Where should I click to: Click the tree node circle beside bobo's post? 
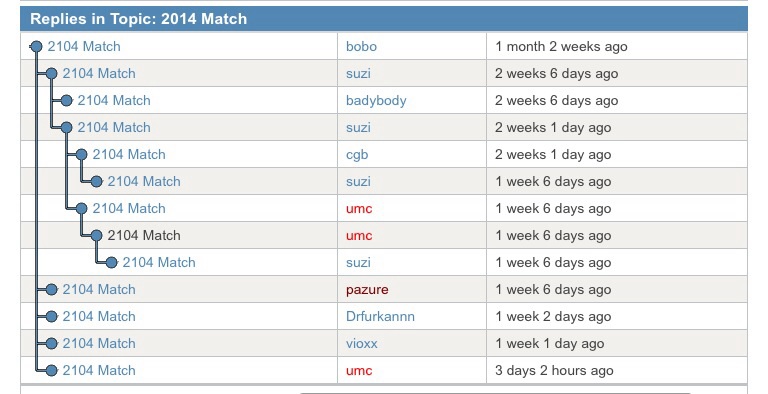point(36,47)
